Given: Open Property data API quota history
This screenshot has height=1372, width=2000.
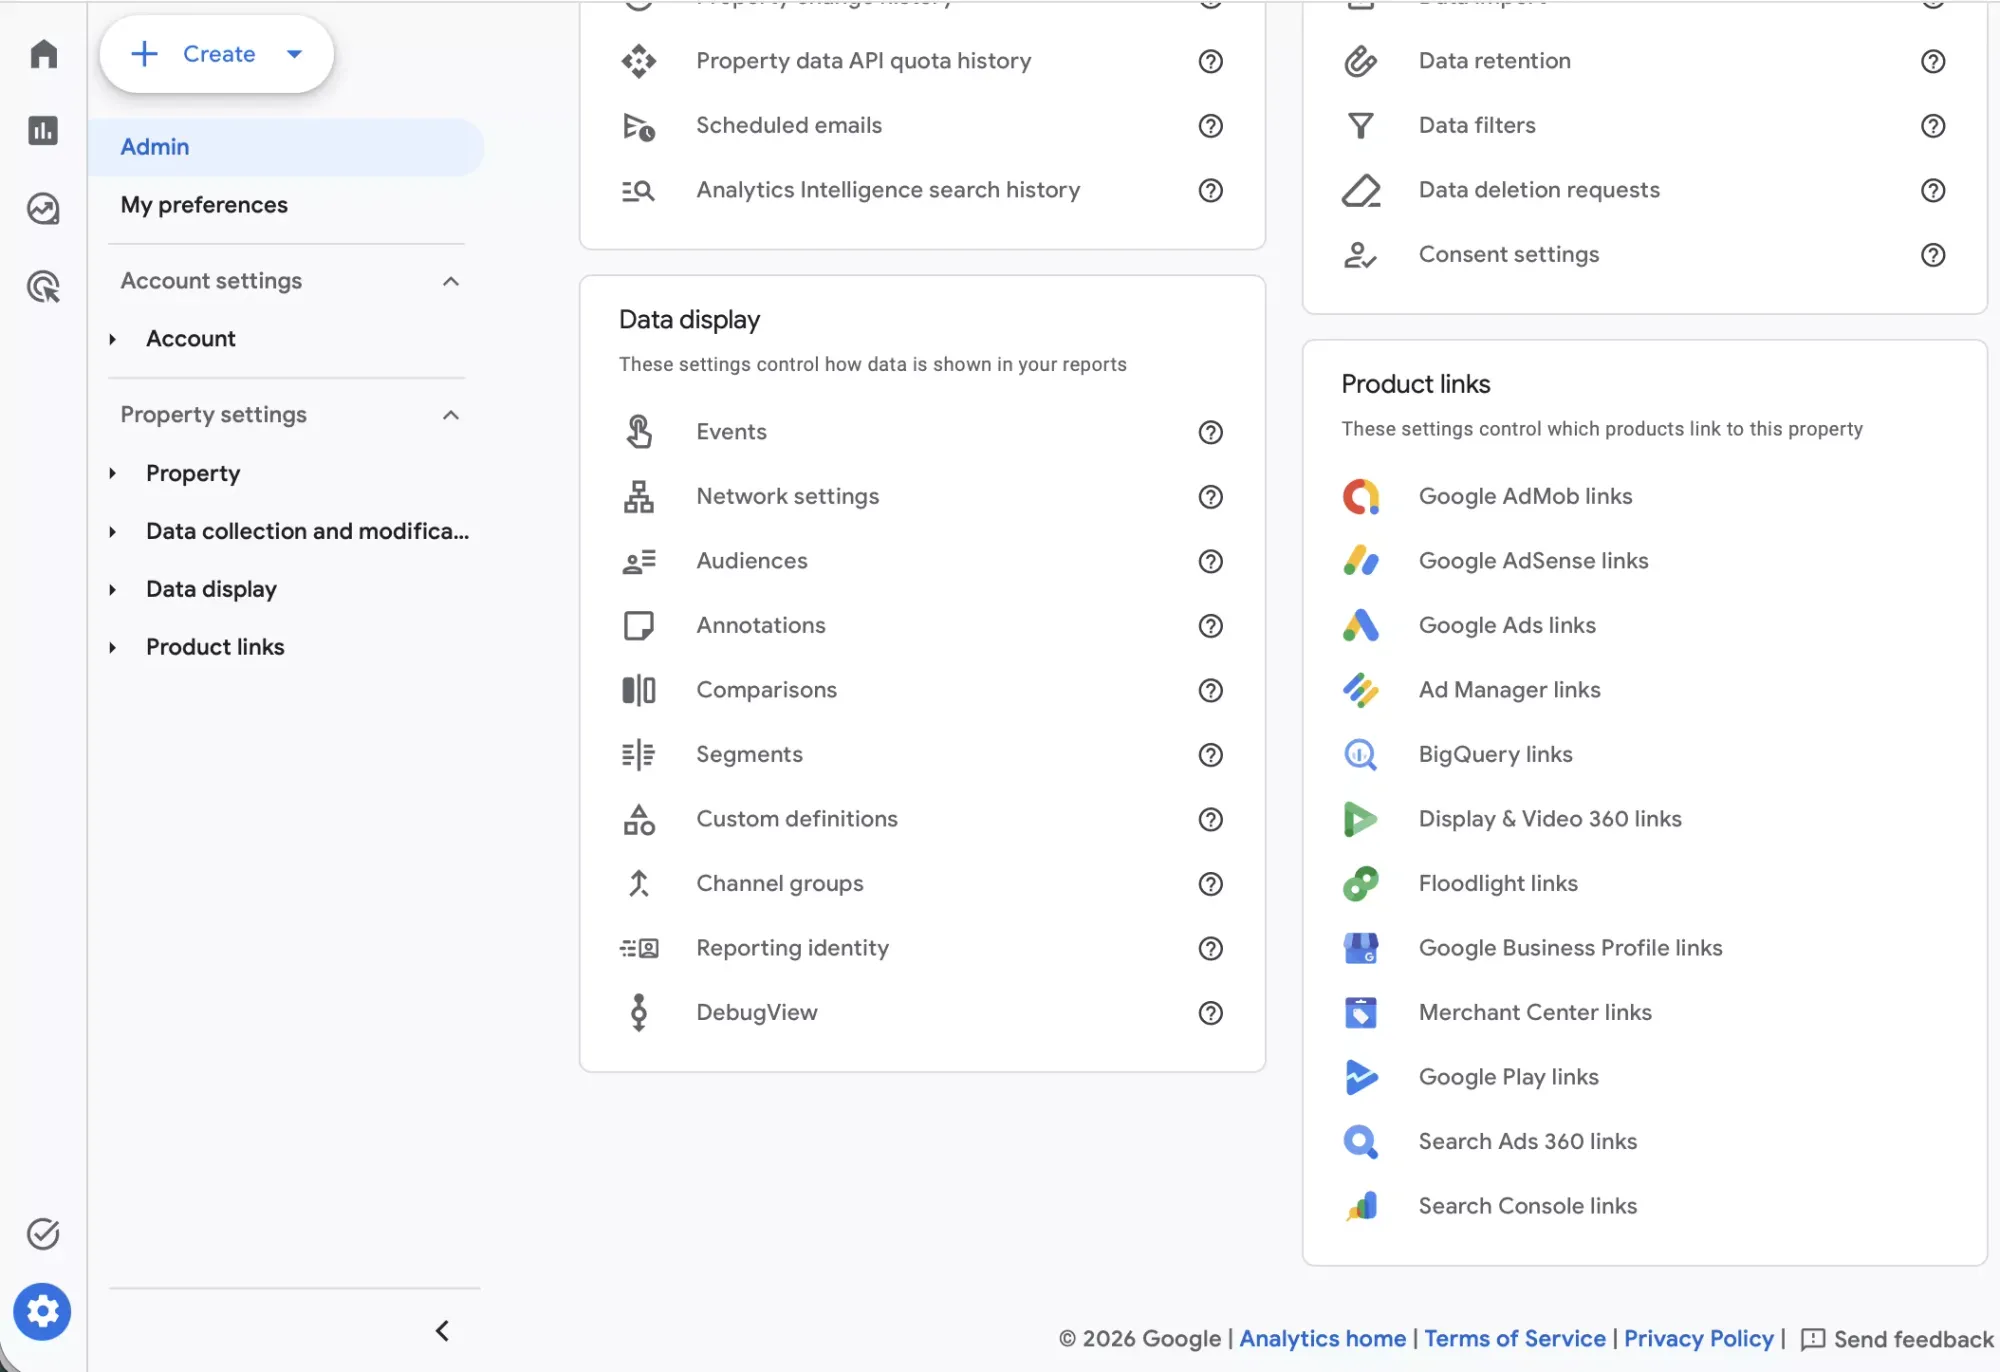Looking at the screenshot, I should coord(863,61).
